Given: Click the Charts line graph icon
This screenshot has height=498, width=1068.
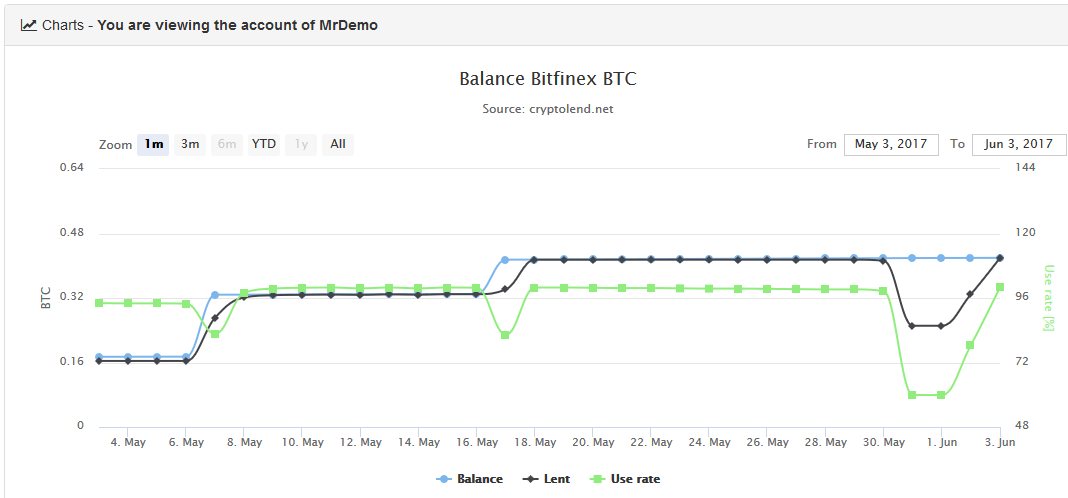Looking at the screenshot, I should 28,25.
